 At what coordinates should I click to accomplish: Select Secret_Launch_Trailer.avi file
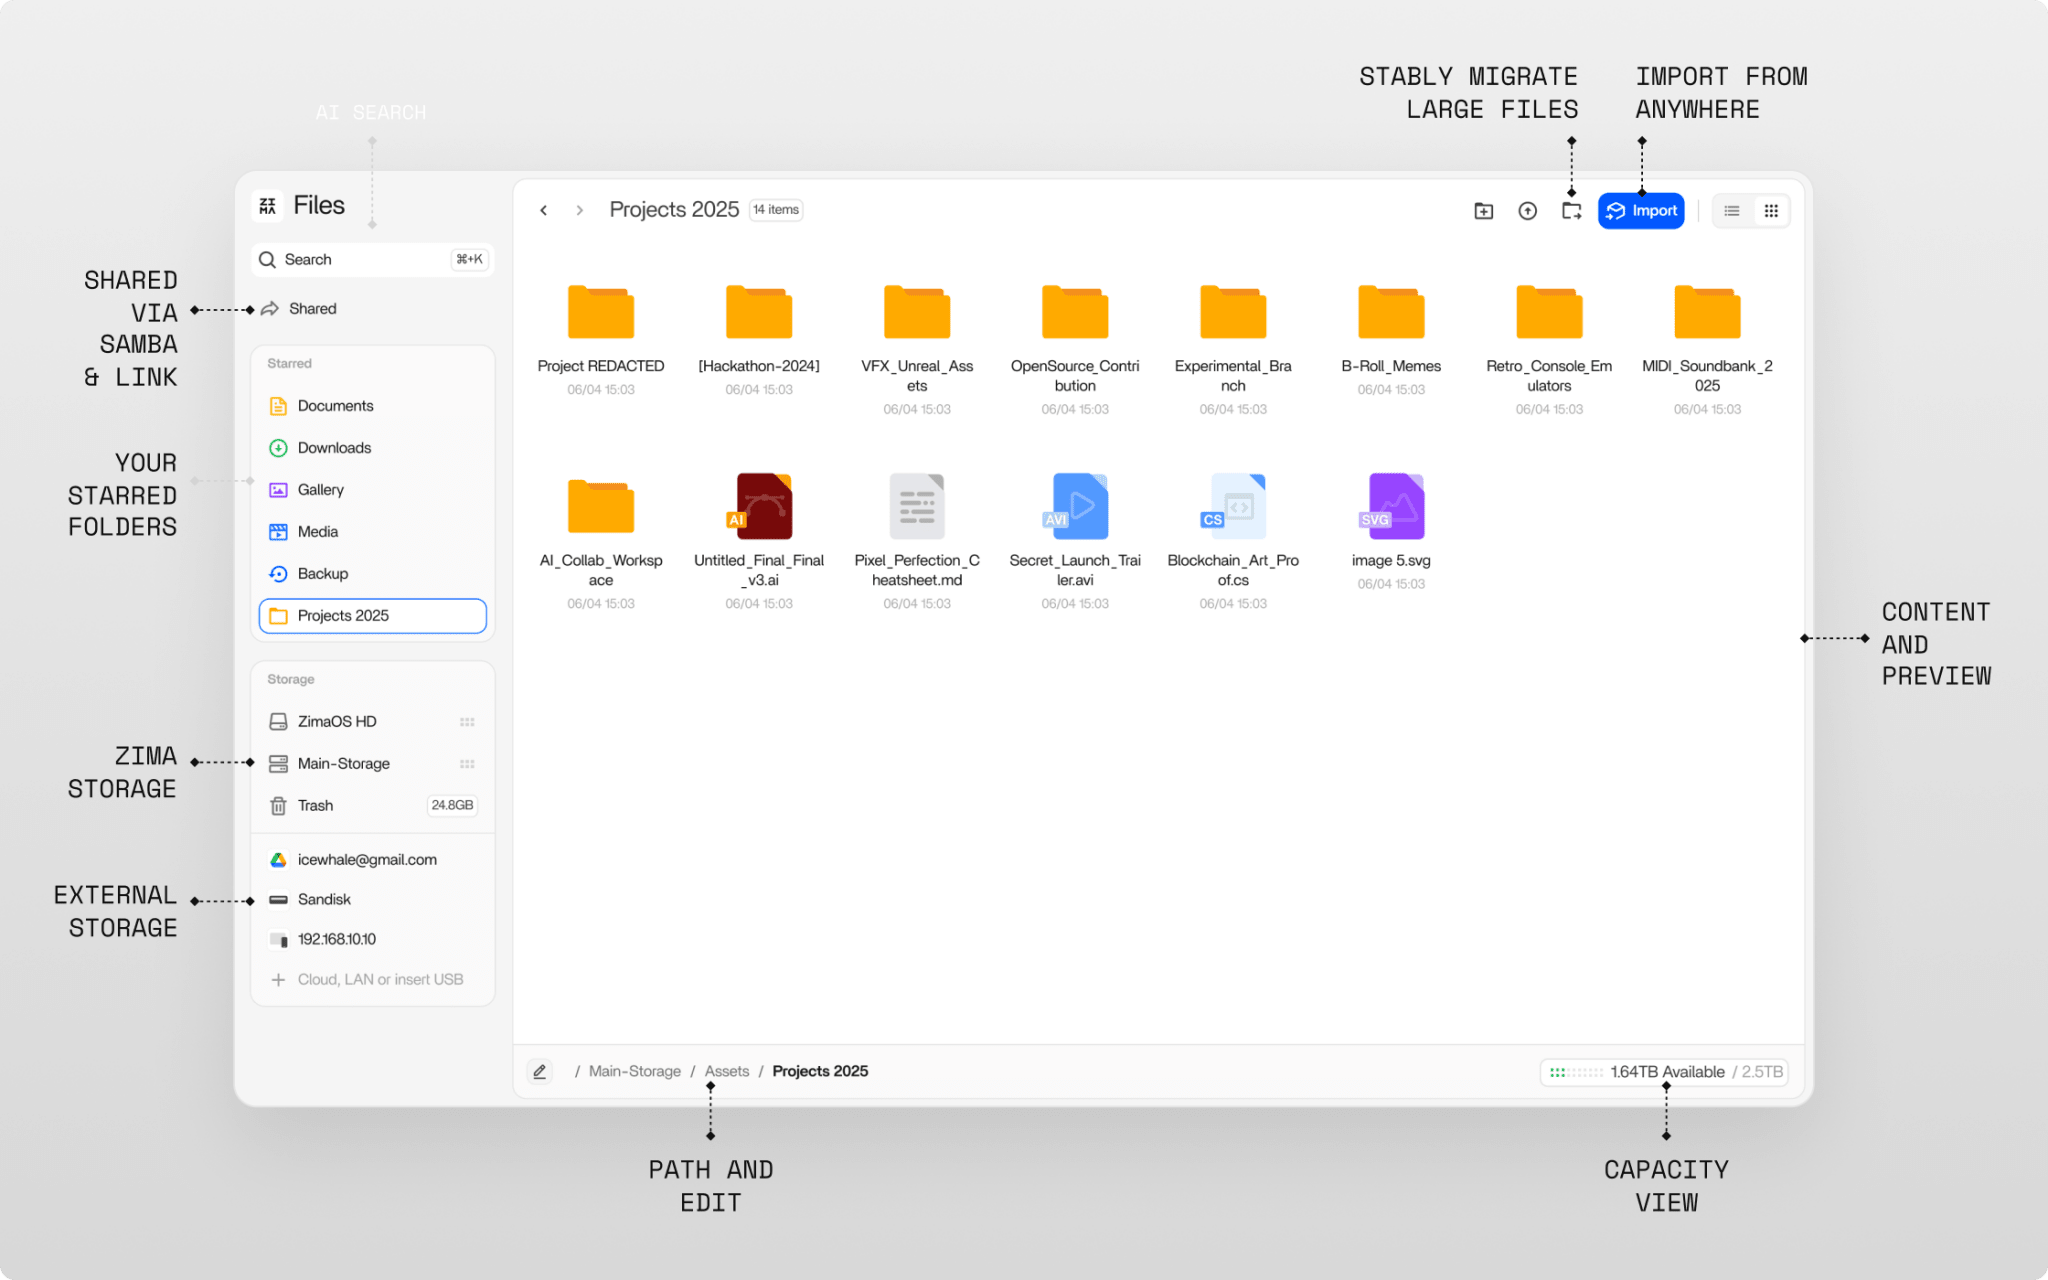(x=1075, y=540)
